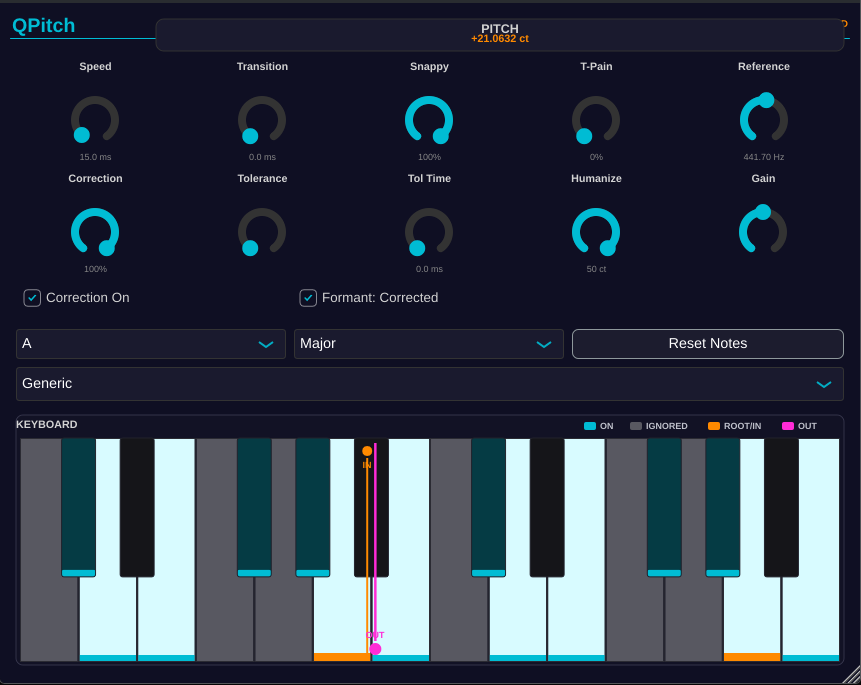This screenshot has height=685, width=861.
Task: Click the upper-octave F# black key
Action: 664,507
